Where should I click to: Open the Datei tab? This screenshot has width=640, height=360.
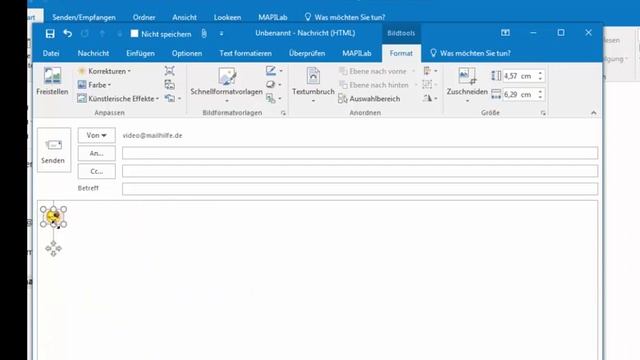coord(51,53)
